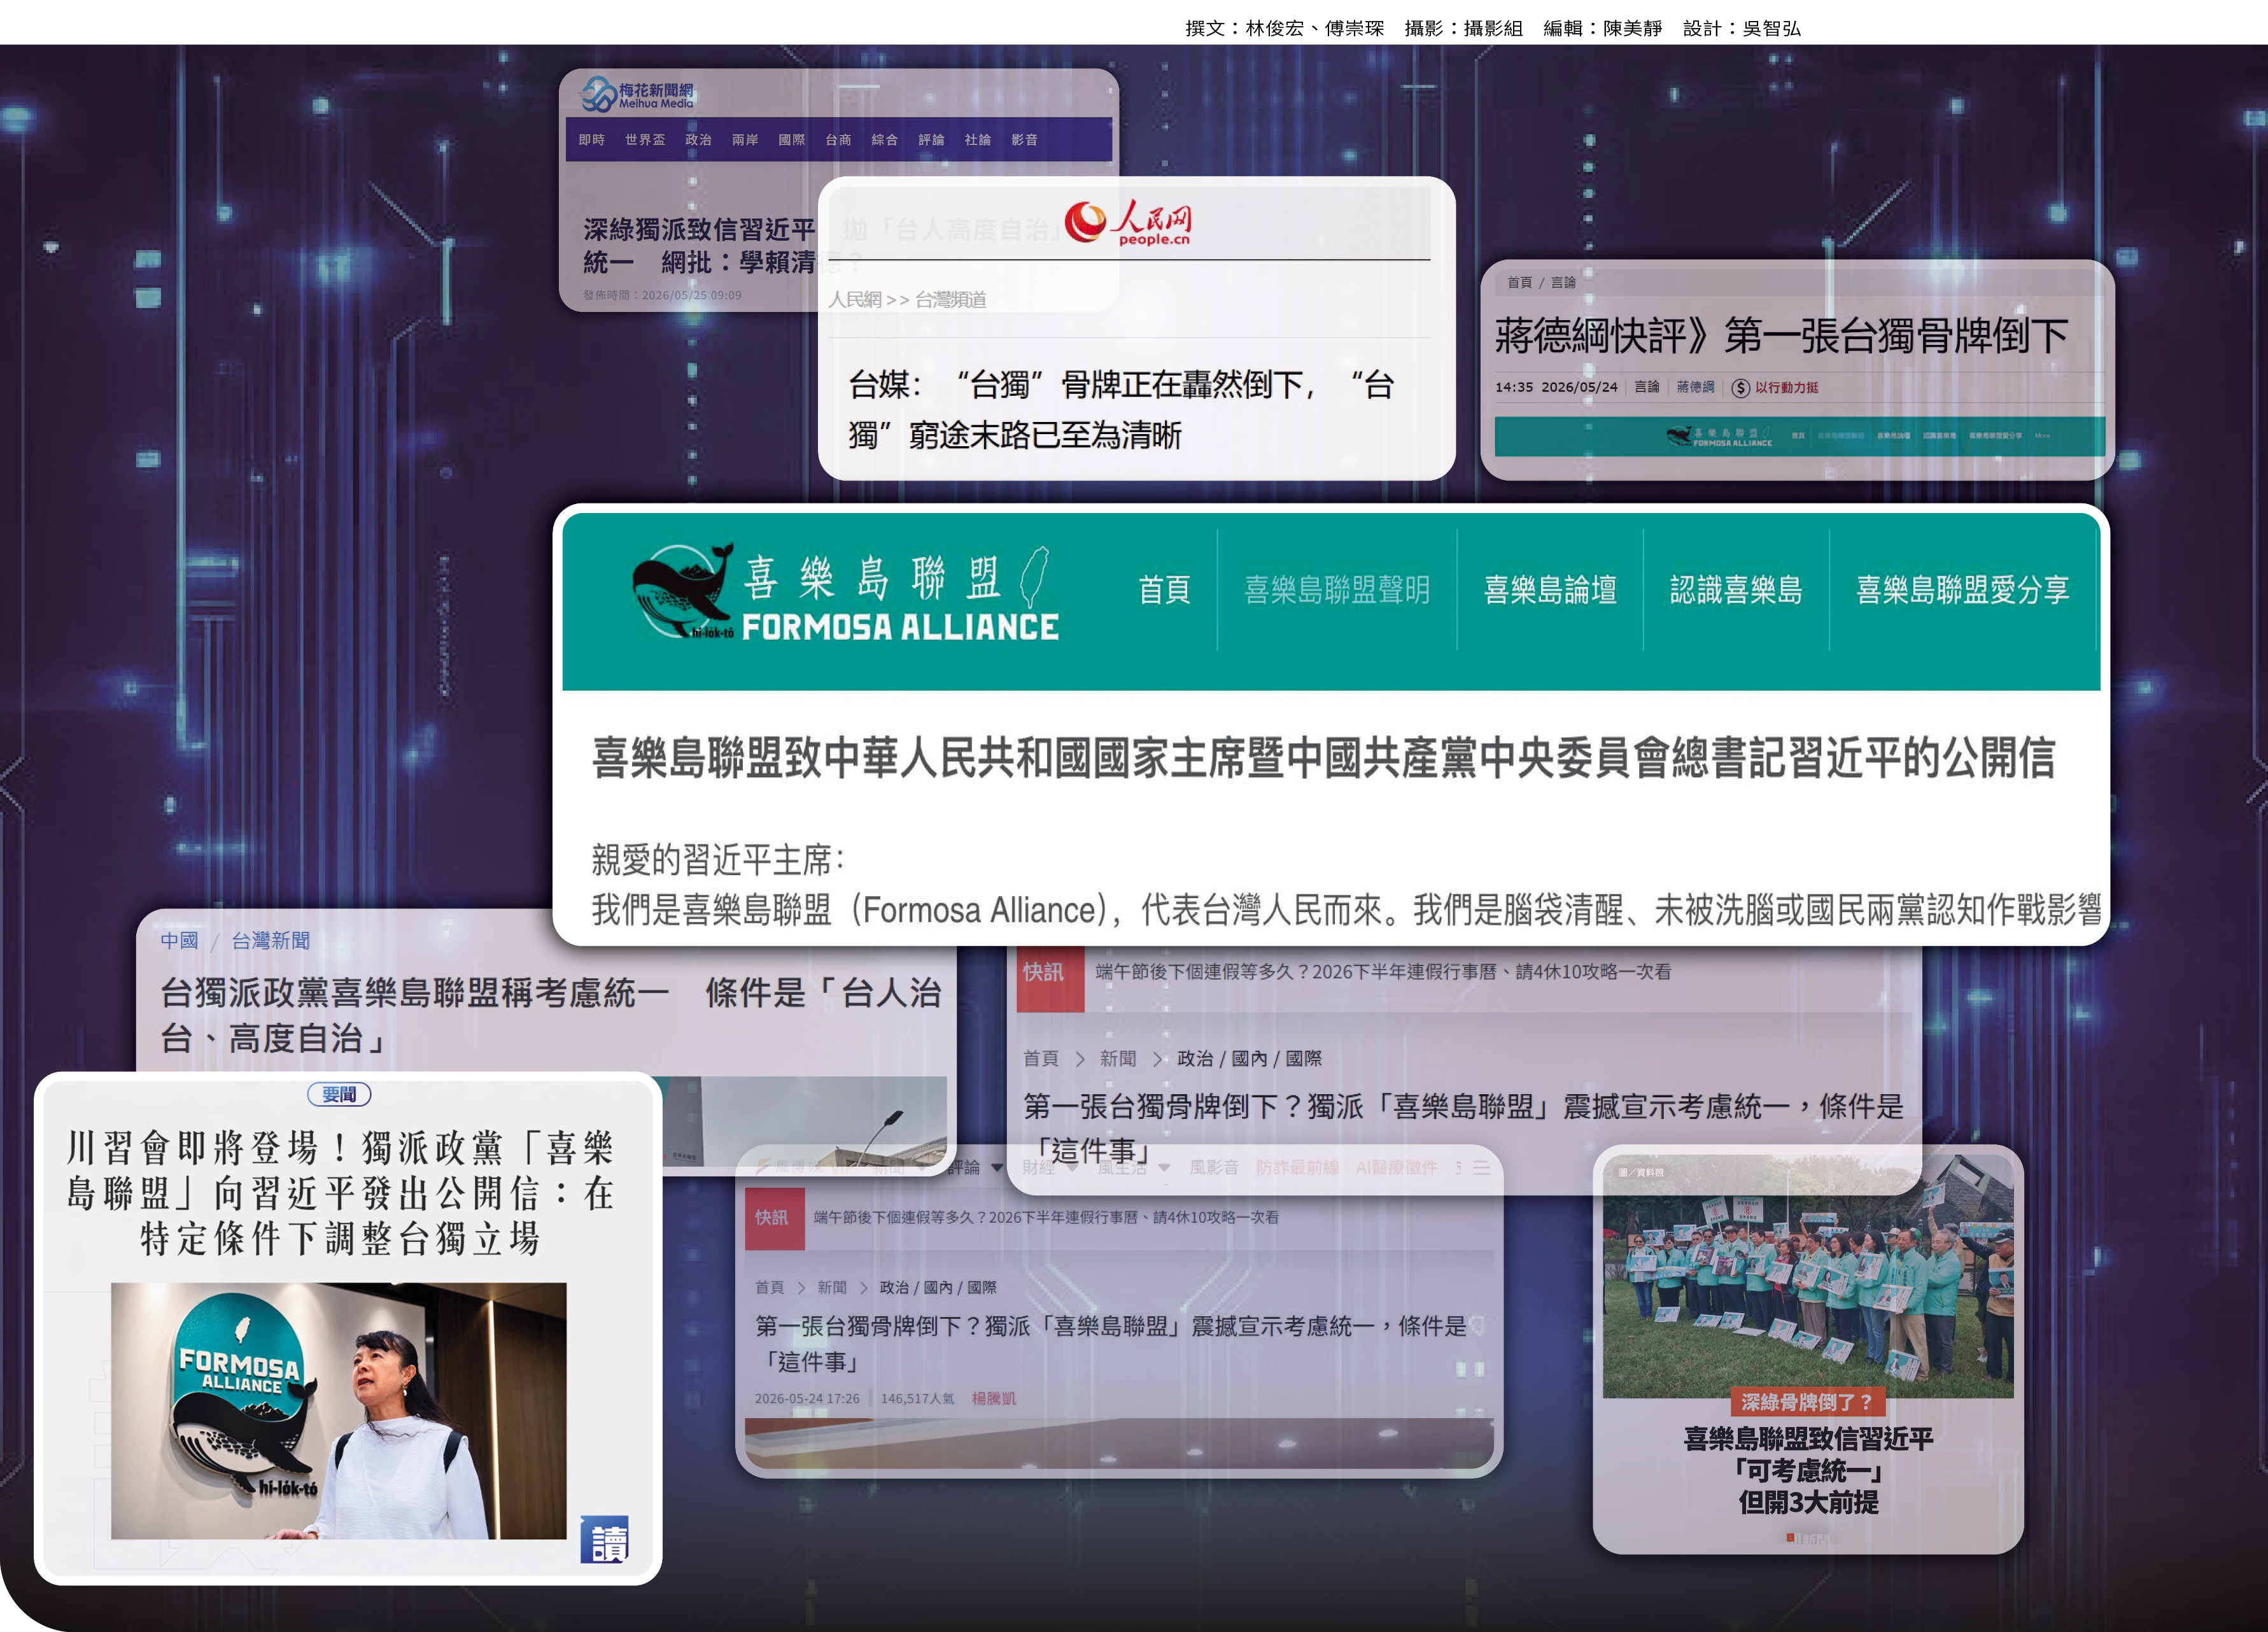2268x1632 pixels.
Task: Expand the 風生活 dropdown arrow
Action: 1164,1168
